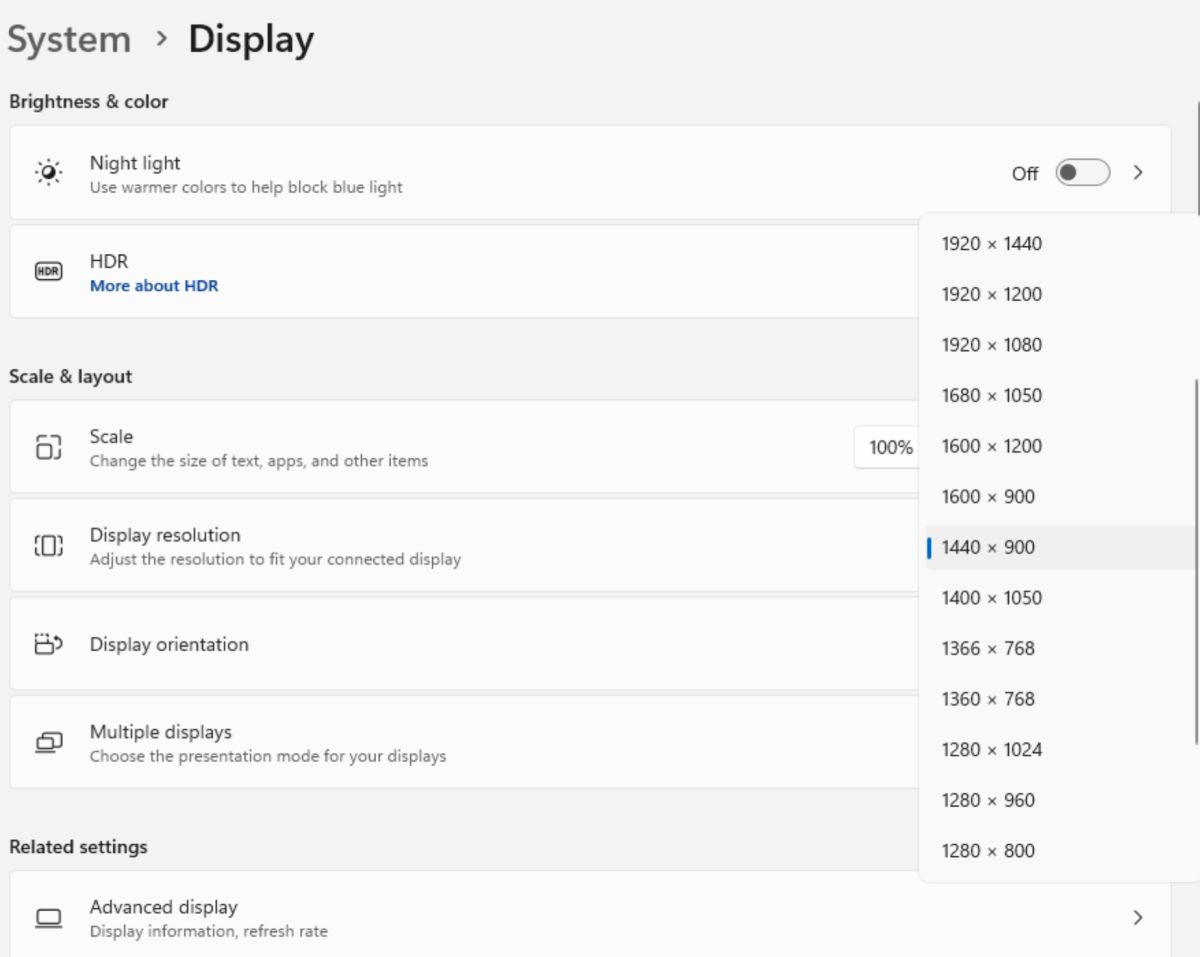The width and height of the screenshot is (1200, 957).
Task: Click the Display resolution icon
Action: point(48,545)
